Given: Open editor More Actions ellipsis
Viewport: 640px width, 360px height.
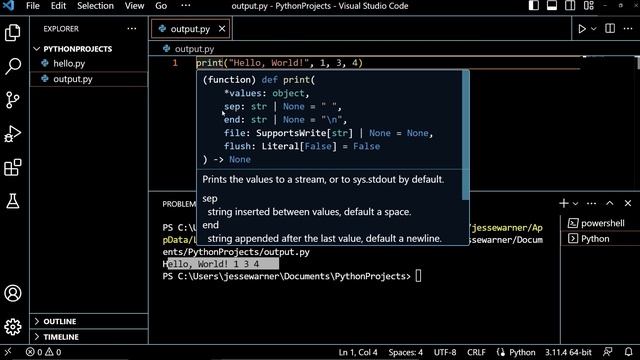Looking at the screenshot, I should pyautogui.click(x=628, y=29).
